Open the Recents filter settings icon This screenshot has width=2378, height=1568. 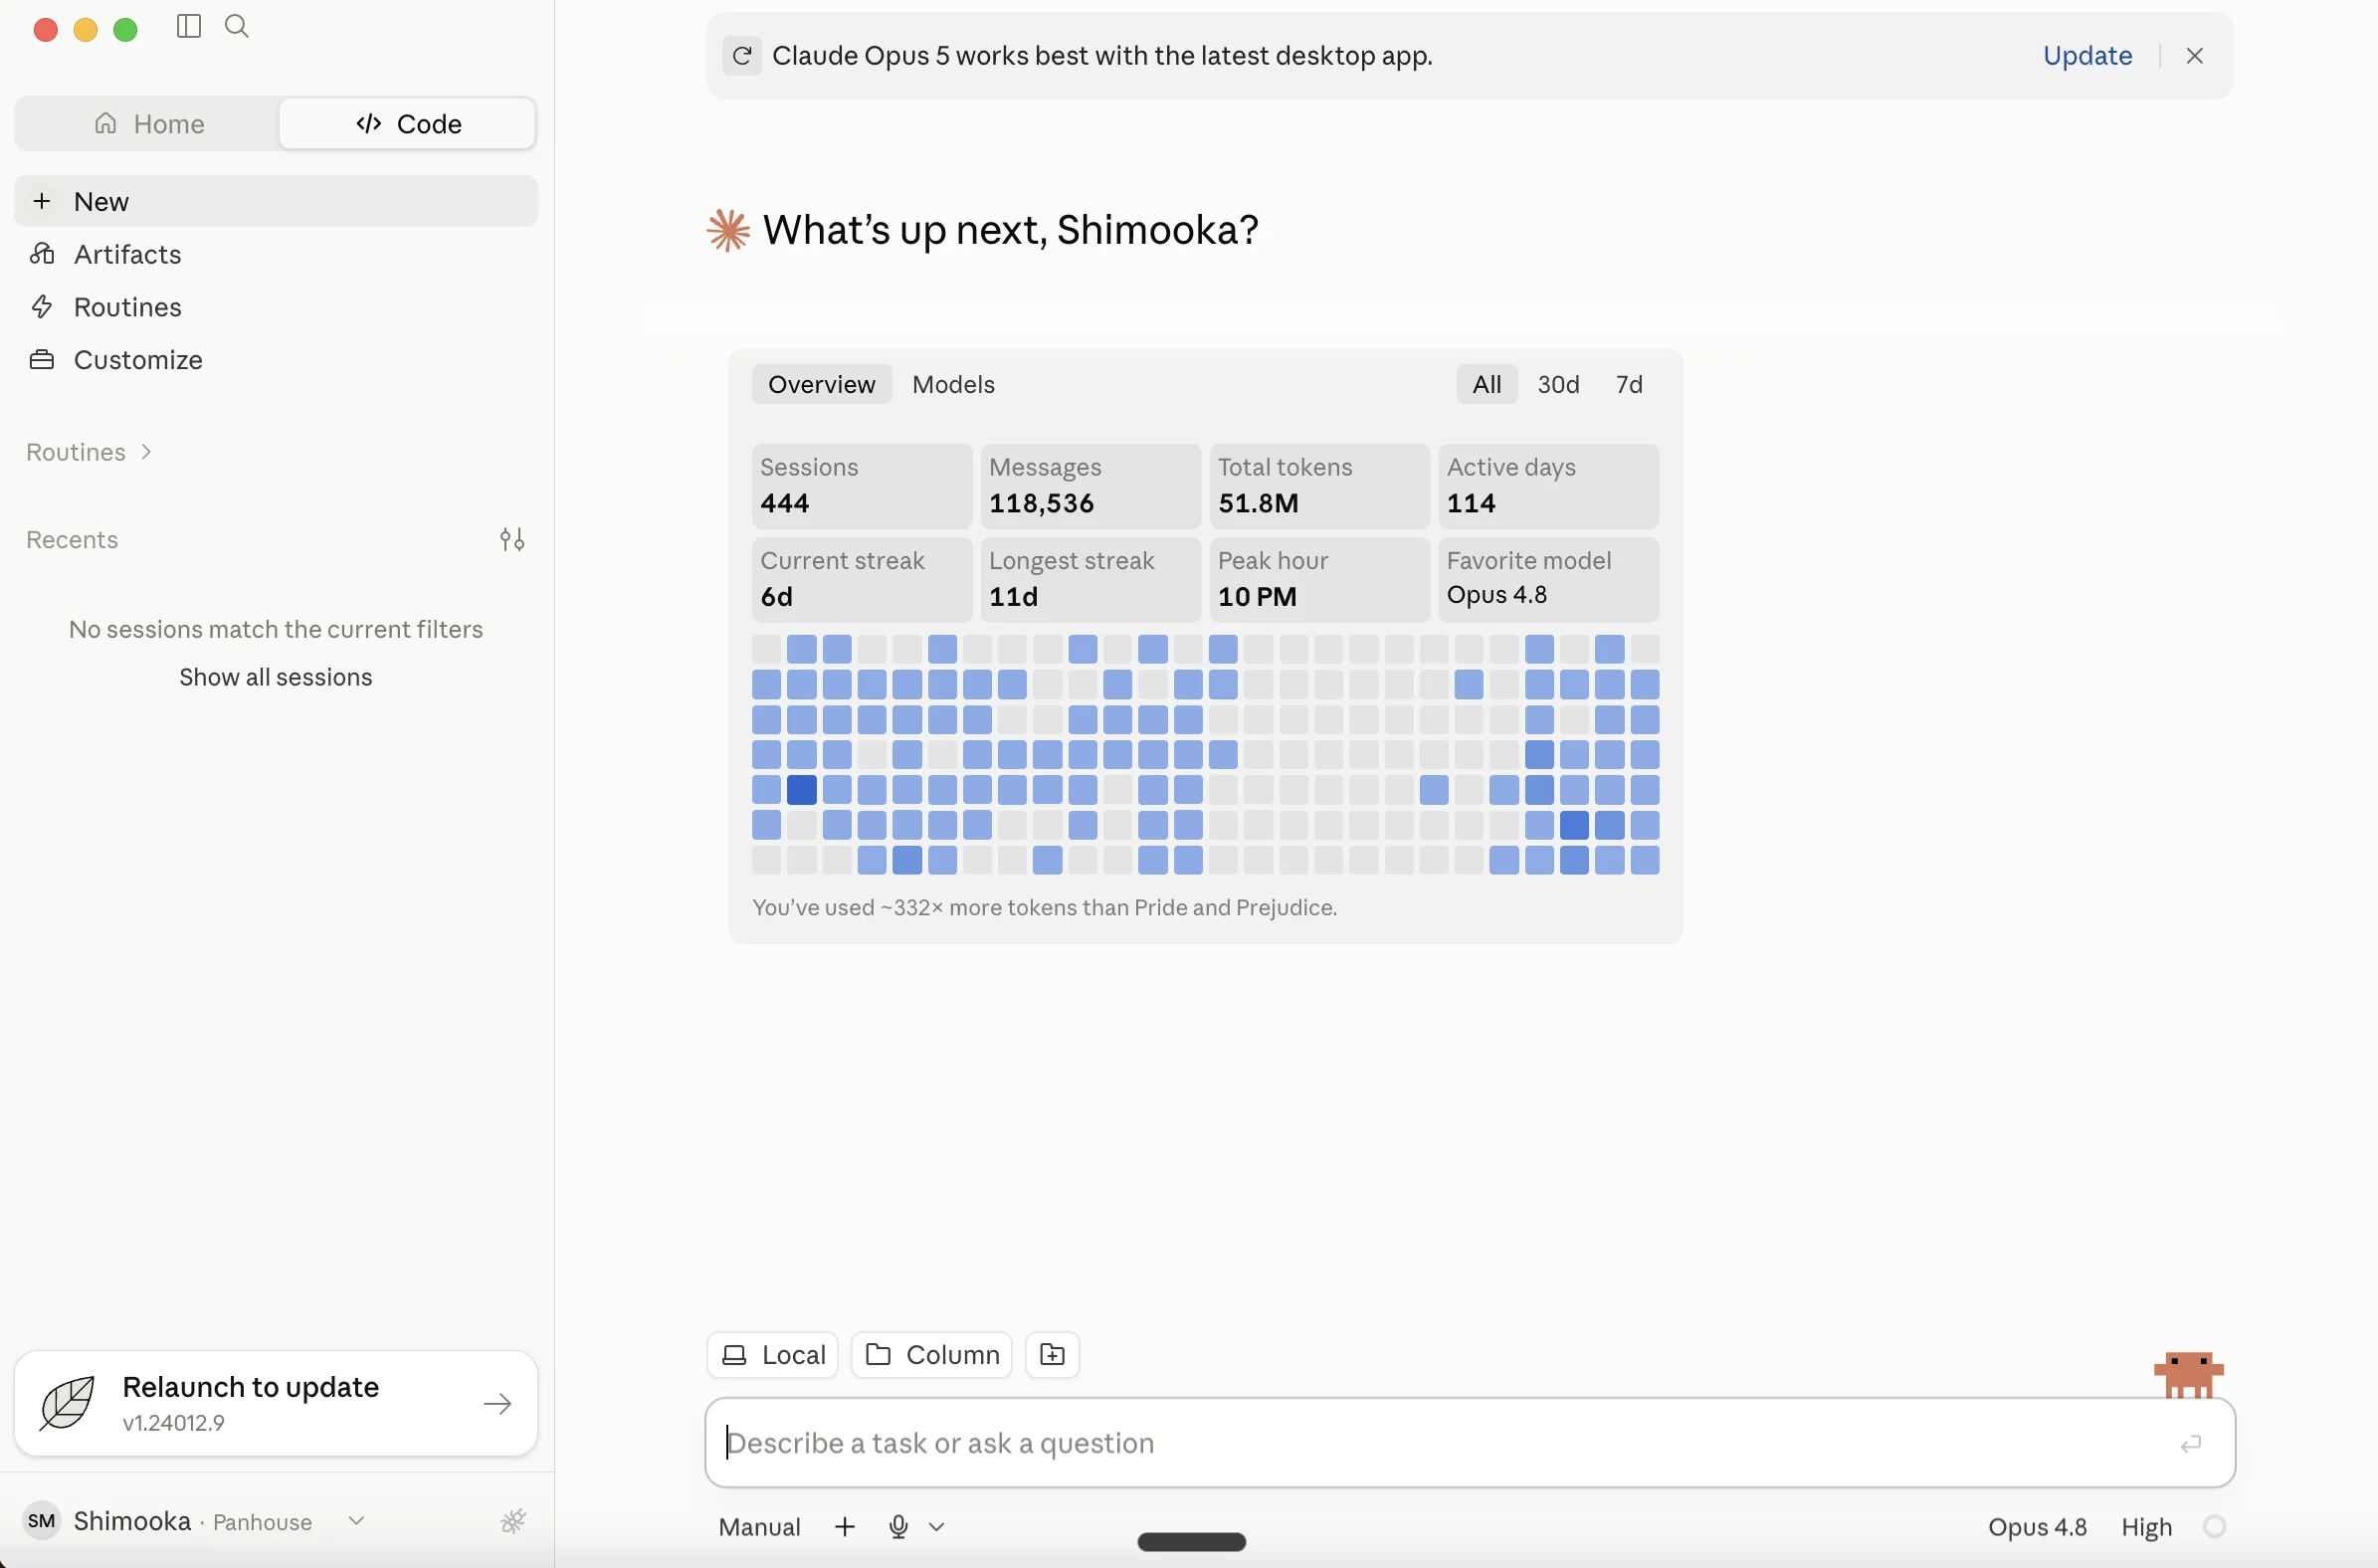[x=512, y=540]
